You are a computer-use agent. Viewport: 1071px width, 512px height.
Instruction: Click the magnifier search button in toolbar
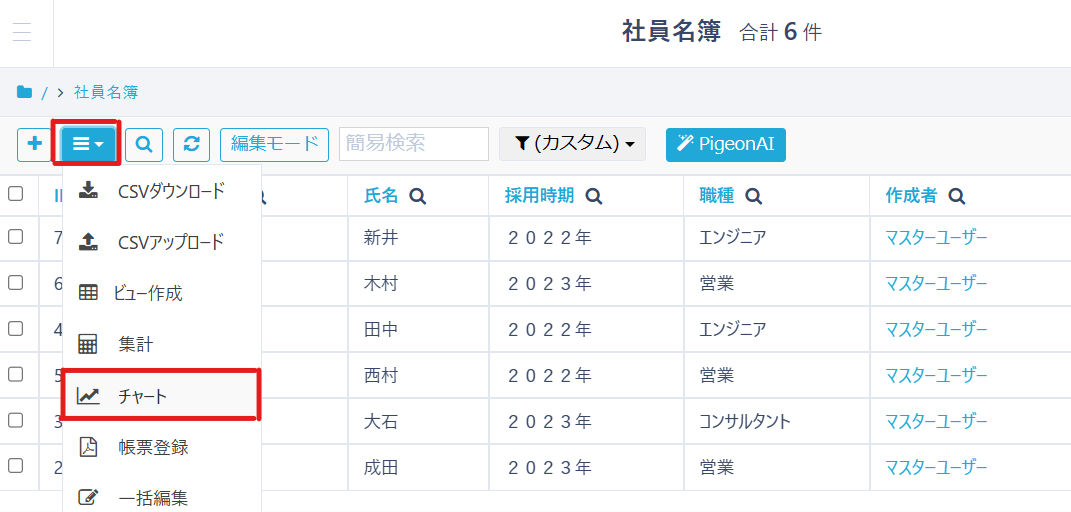[x=144, y=144]
